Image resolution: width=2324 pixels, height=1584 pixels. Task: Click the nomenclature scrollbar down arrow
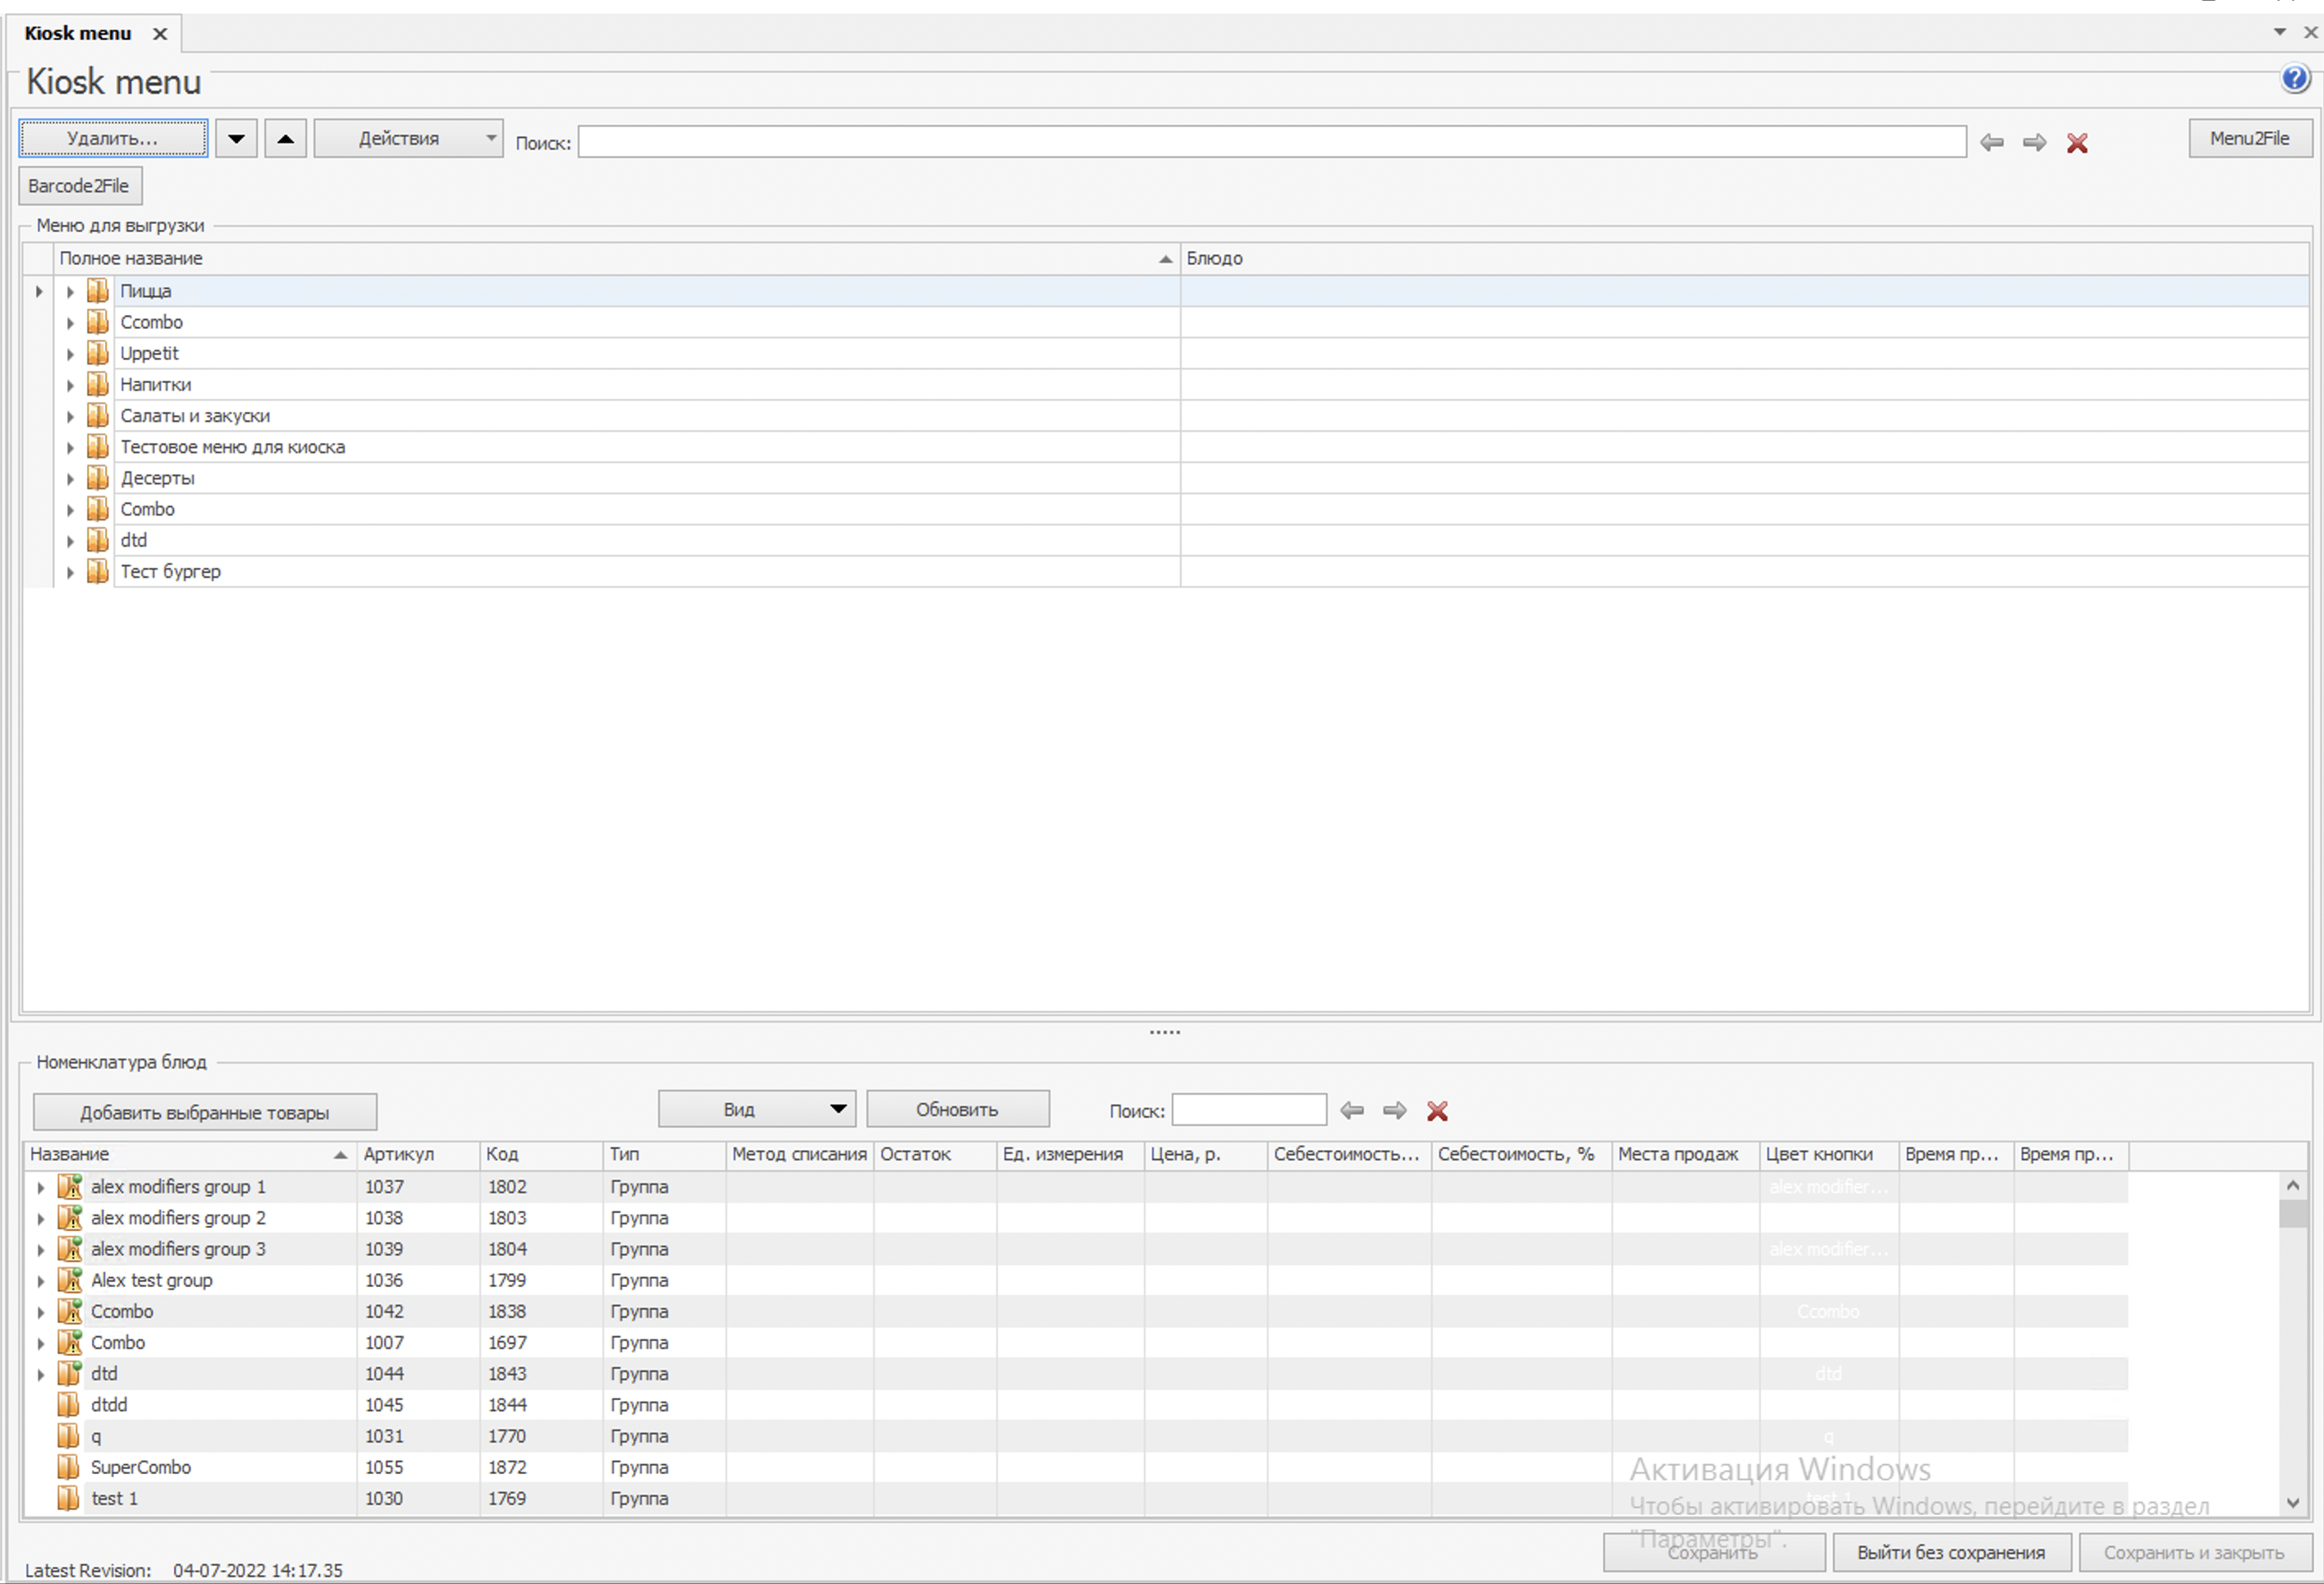(2293, 1503)
